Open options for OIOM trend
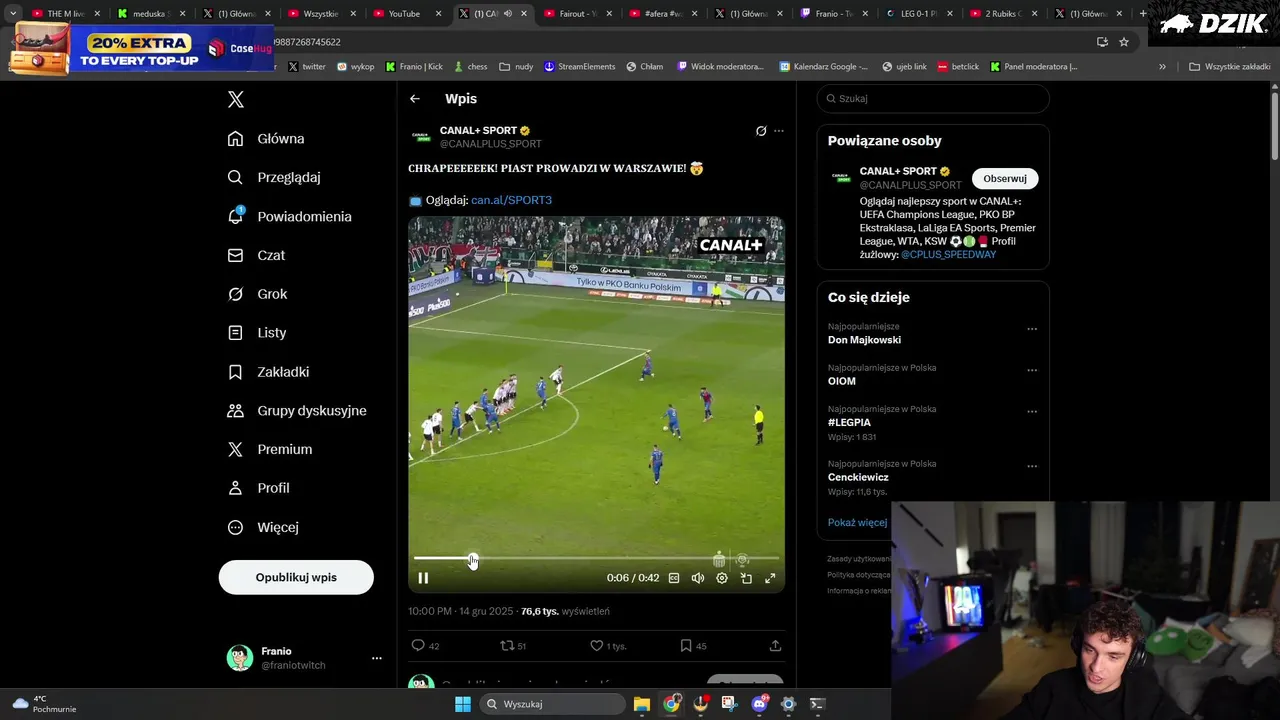This screenshot has height=720, width=1280. (1032, 370)
